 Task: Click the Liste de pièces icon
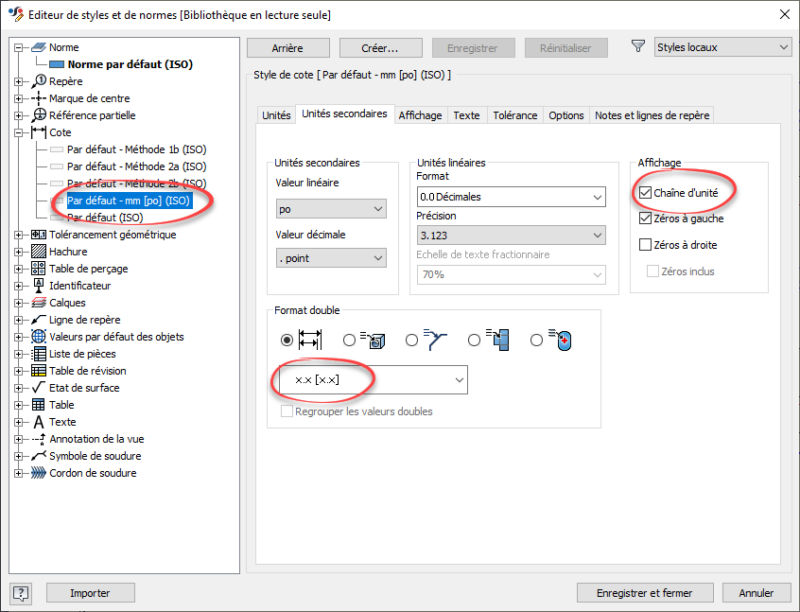coord(39,354)
